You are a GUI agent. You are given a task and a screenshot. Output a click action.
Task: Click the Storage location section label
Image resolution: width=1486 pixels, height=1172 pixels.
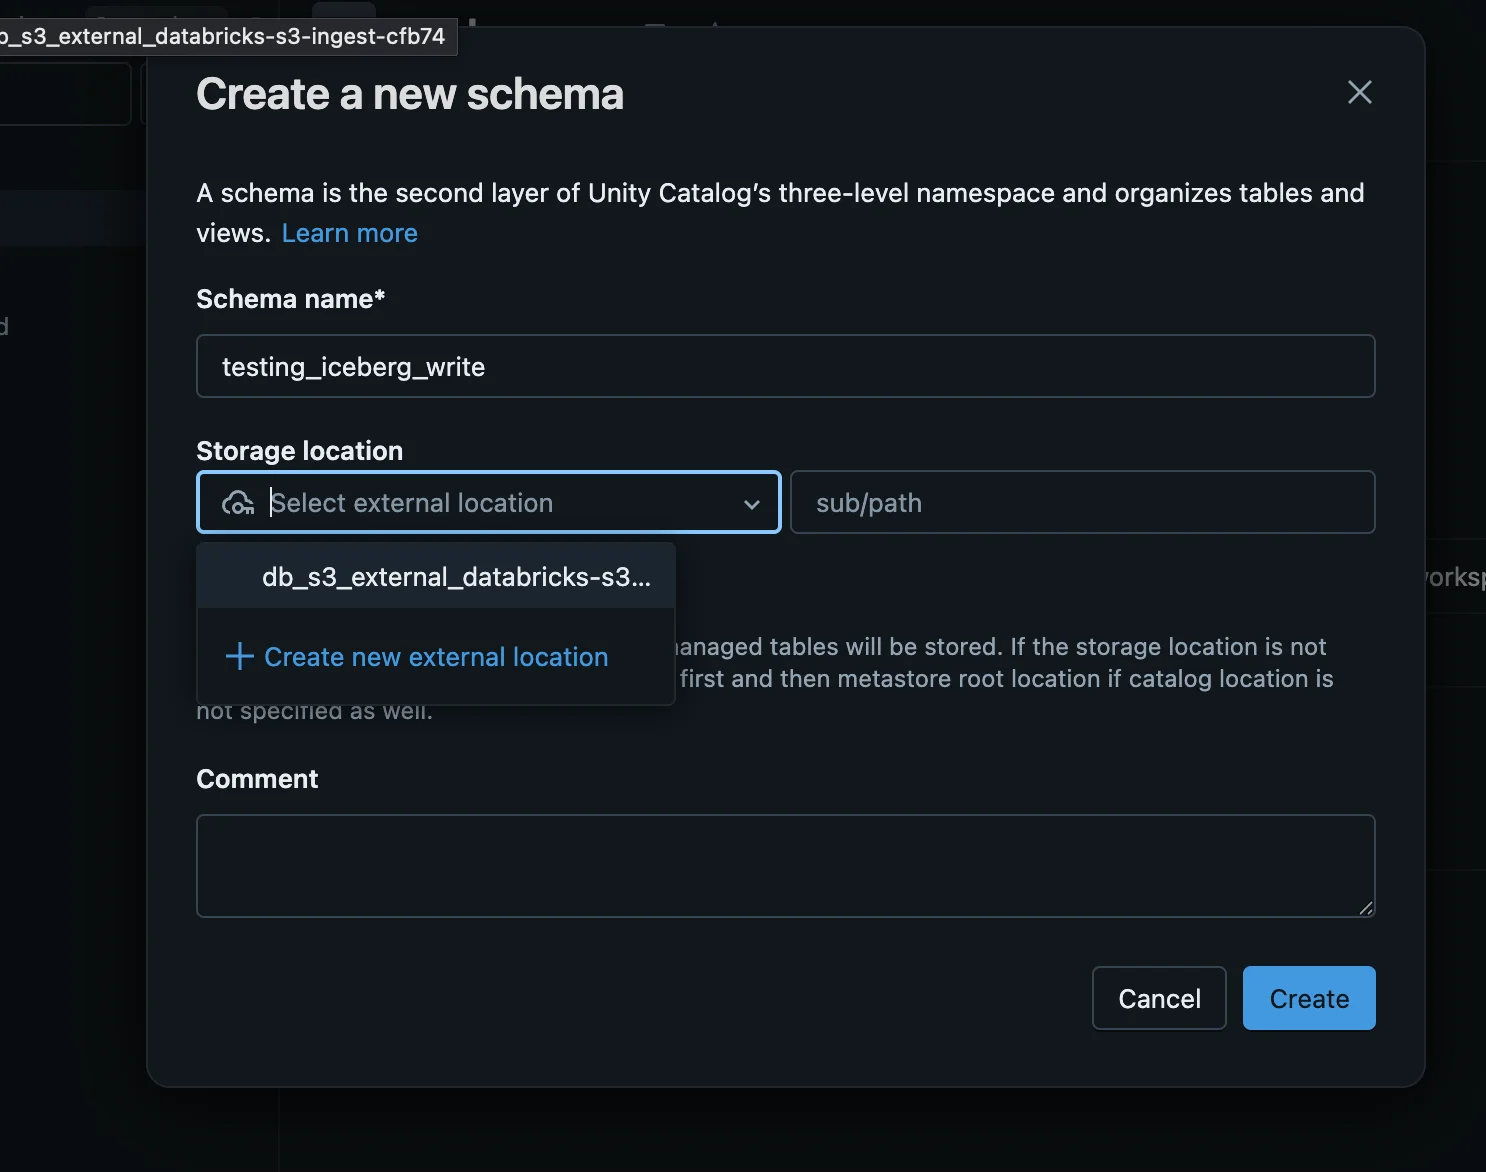[x=299, y=450]
